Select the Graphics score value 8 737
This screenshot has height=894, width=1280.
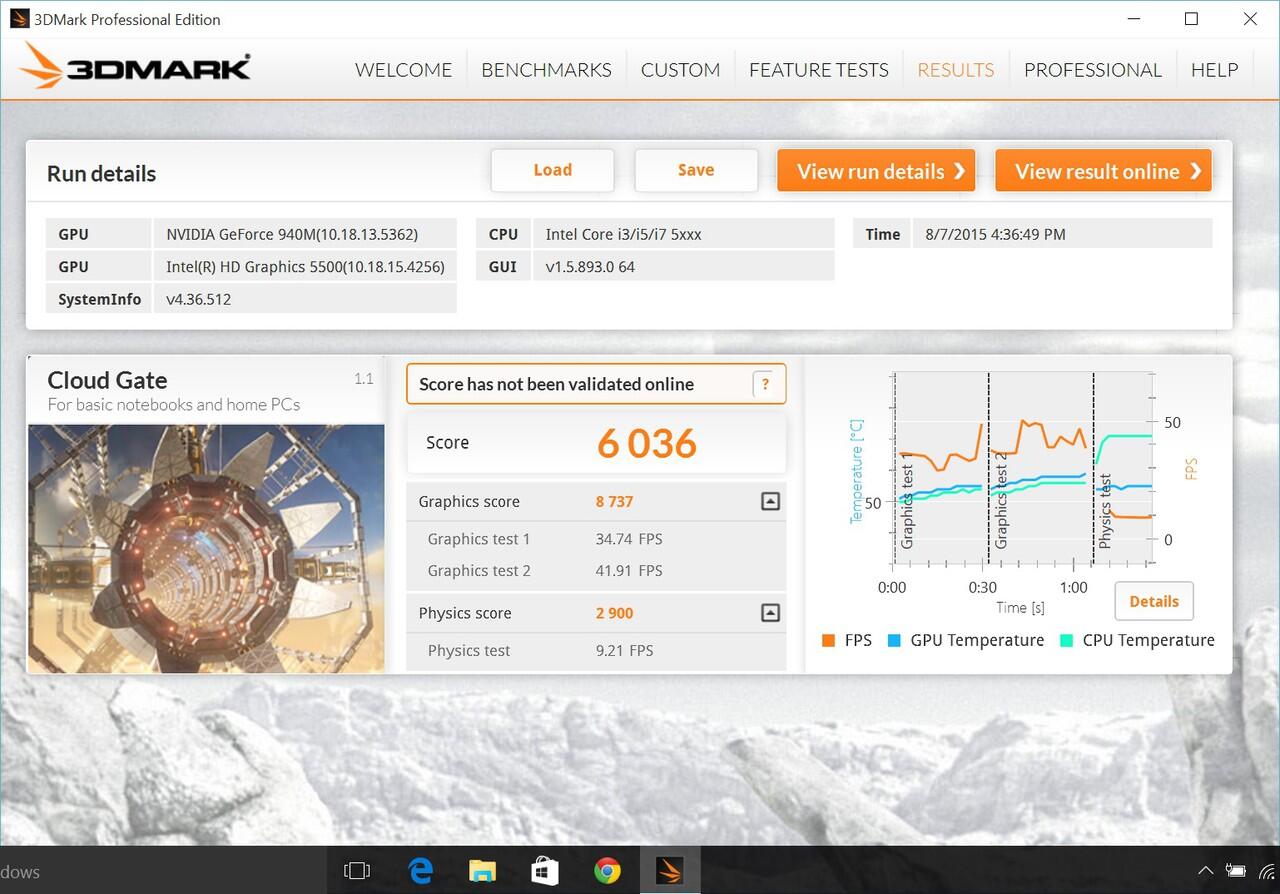[x=615, y=502]
